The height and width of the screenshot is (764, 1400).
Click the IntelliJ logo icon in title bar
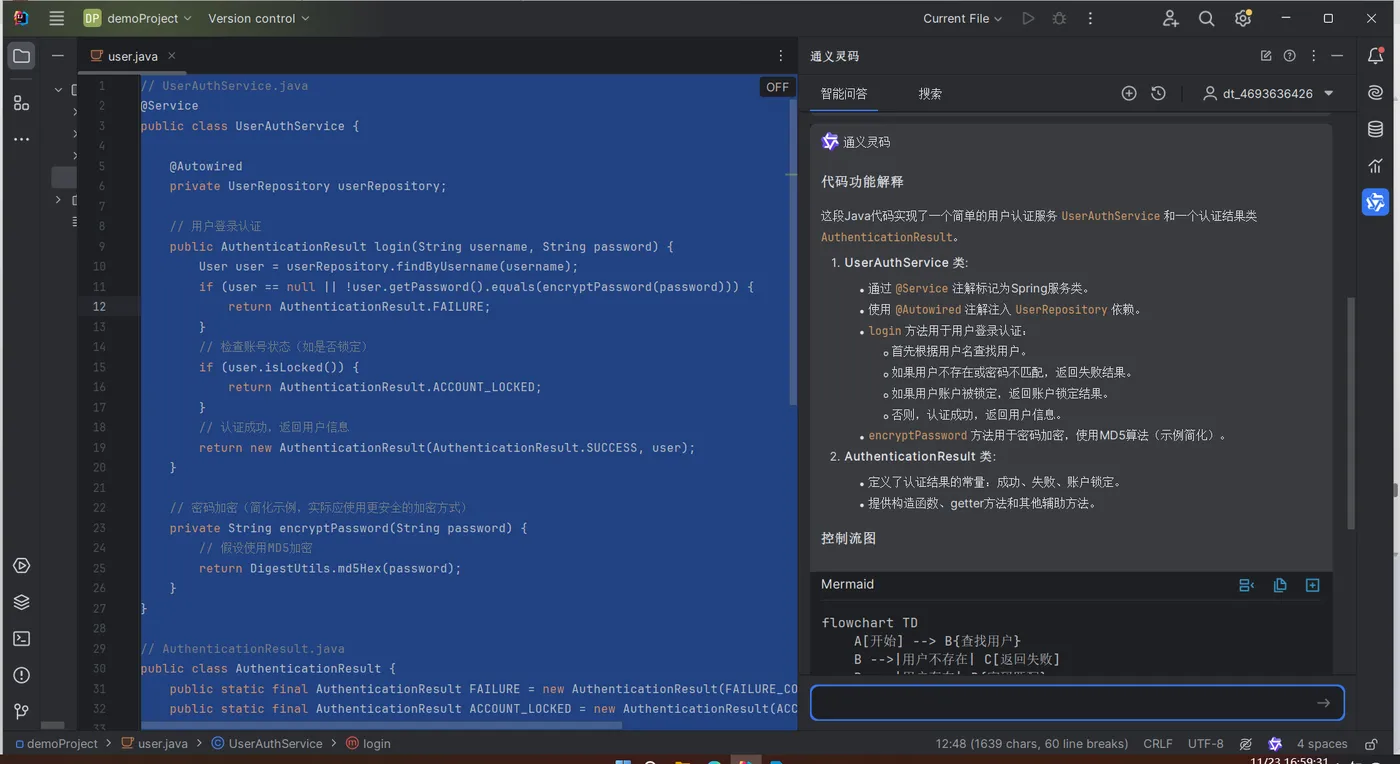pyautogui.click(x=21, y=18)
